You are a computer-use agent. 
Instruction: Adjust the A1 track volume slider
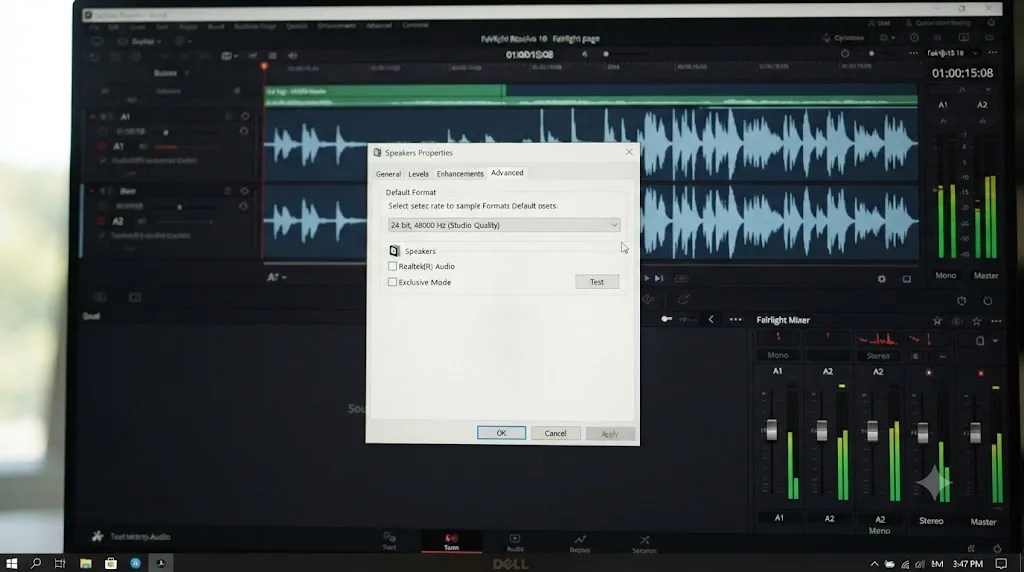pyautogui.click(x=166, y=132)
